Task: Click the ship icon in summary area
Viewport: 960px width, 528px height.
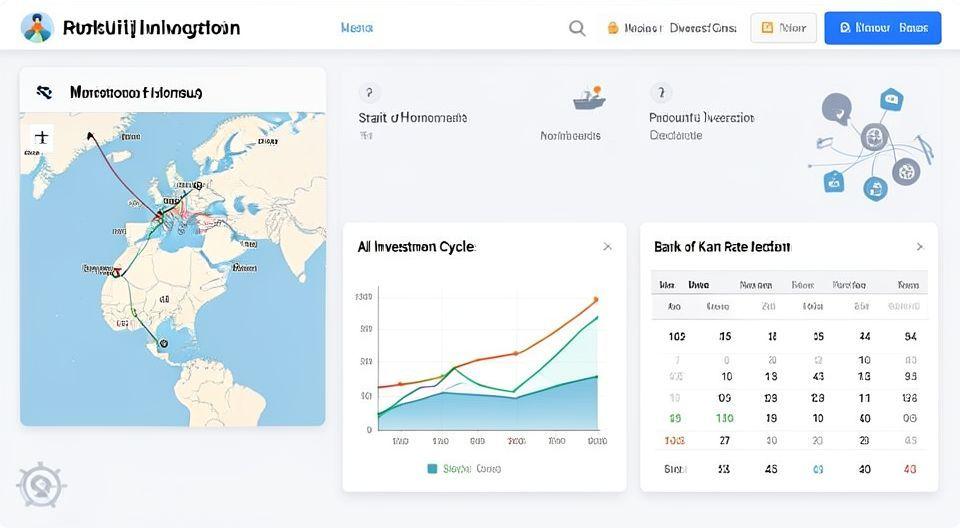Action: [x=588, y=98]
